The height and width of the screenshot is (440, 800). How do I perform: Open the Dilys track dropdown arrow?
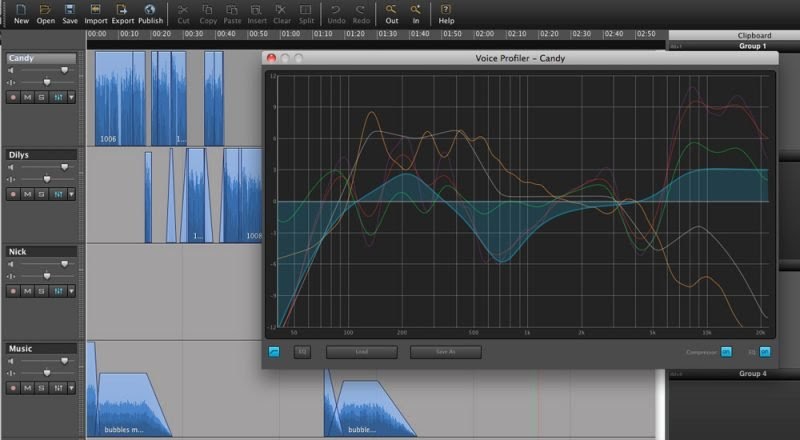[x=71, y=194]
